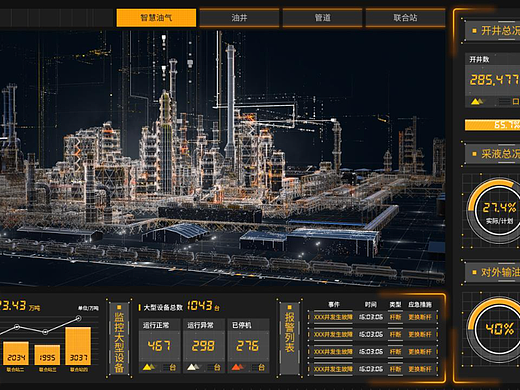Click the square bullet icon beside 开井总况
This screenshot has height=390, width=520.
click(474, 31)
